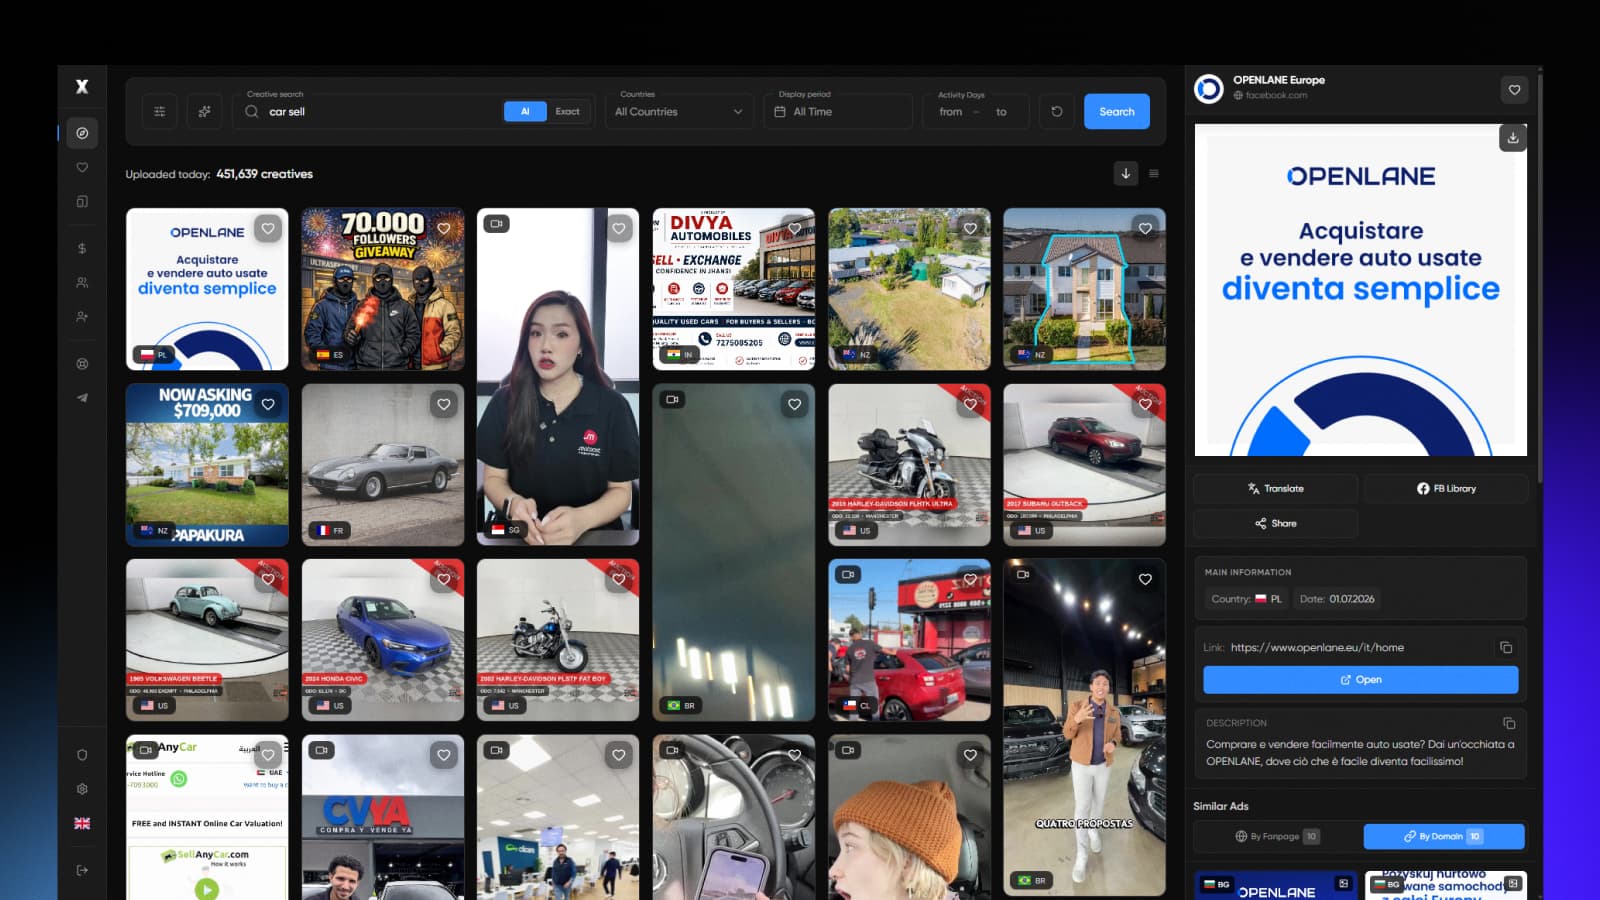Click the logout icon in sidebar
The height and width of the screenshot is (900, 1600).
tap(82, 870)
